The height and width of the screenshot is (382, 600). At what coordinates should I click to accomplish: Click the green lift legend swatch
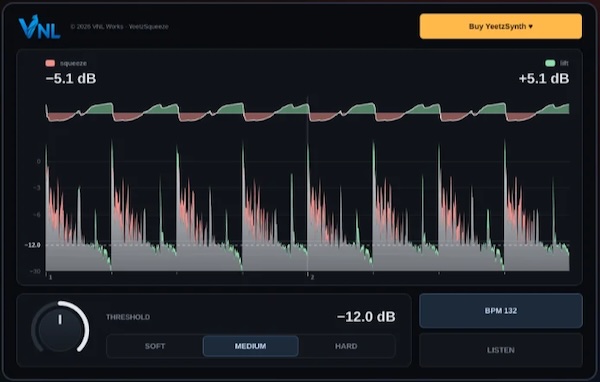(x=550, y=63)
